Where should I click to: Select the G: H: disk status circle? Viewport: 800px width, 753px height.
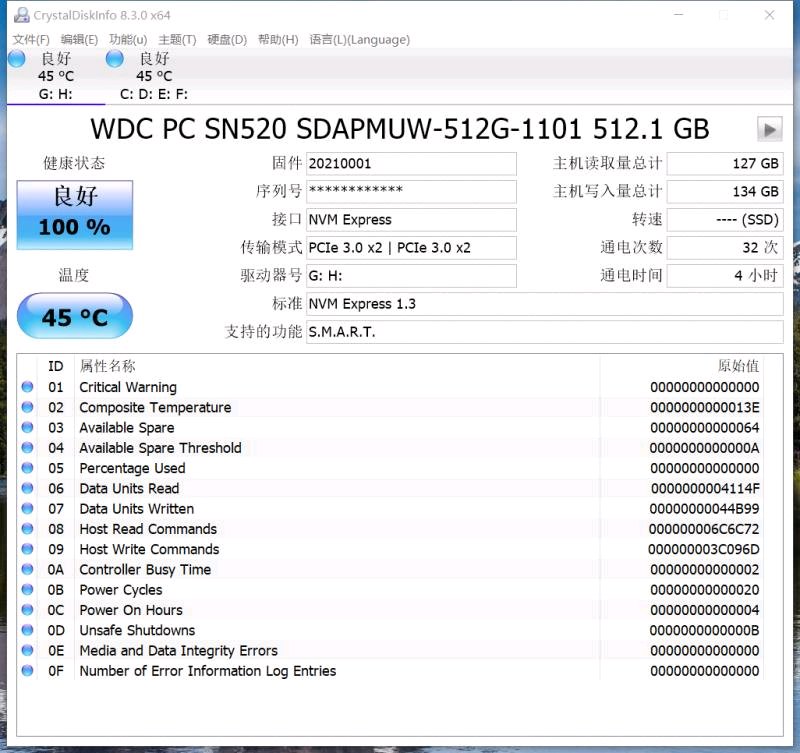(17, 59)
